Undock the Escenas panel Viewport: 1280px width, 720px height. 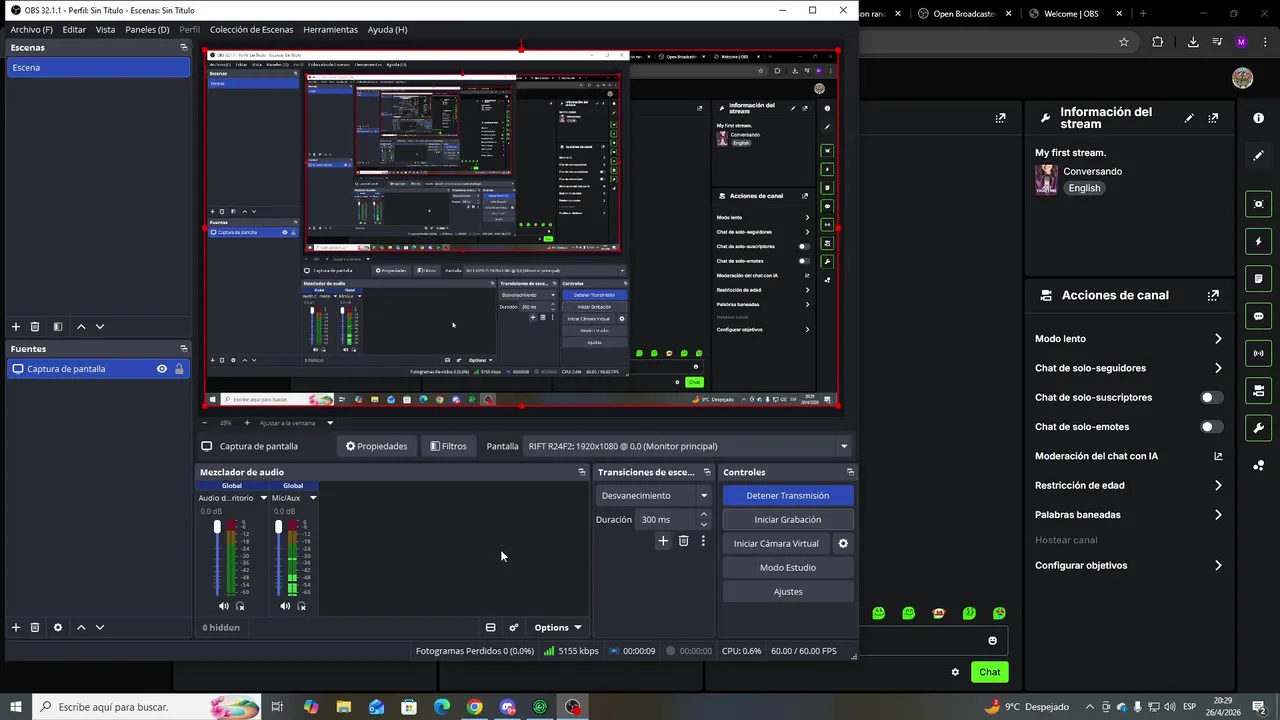click(183, 47)
